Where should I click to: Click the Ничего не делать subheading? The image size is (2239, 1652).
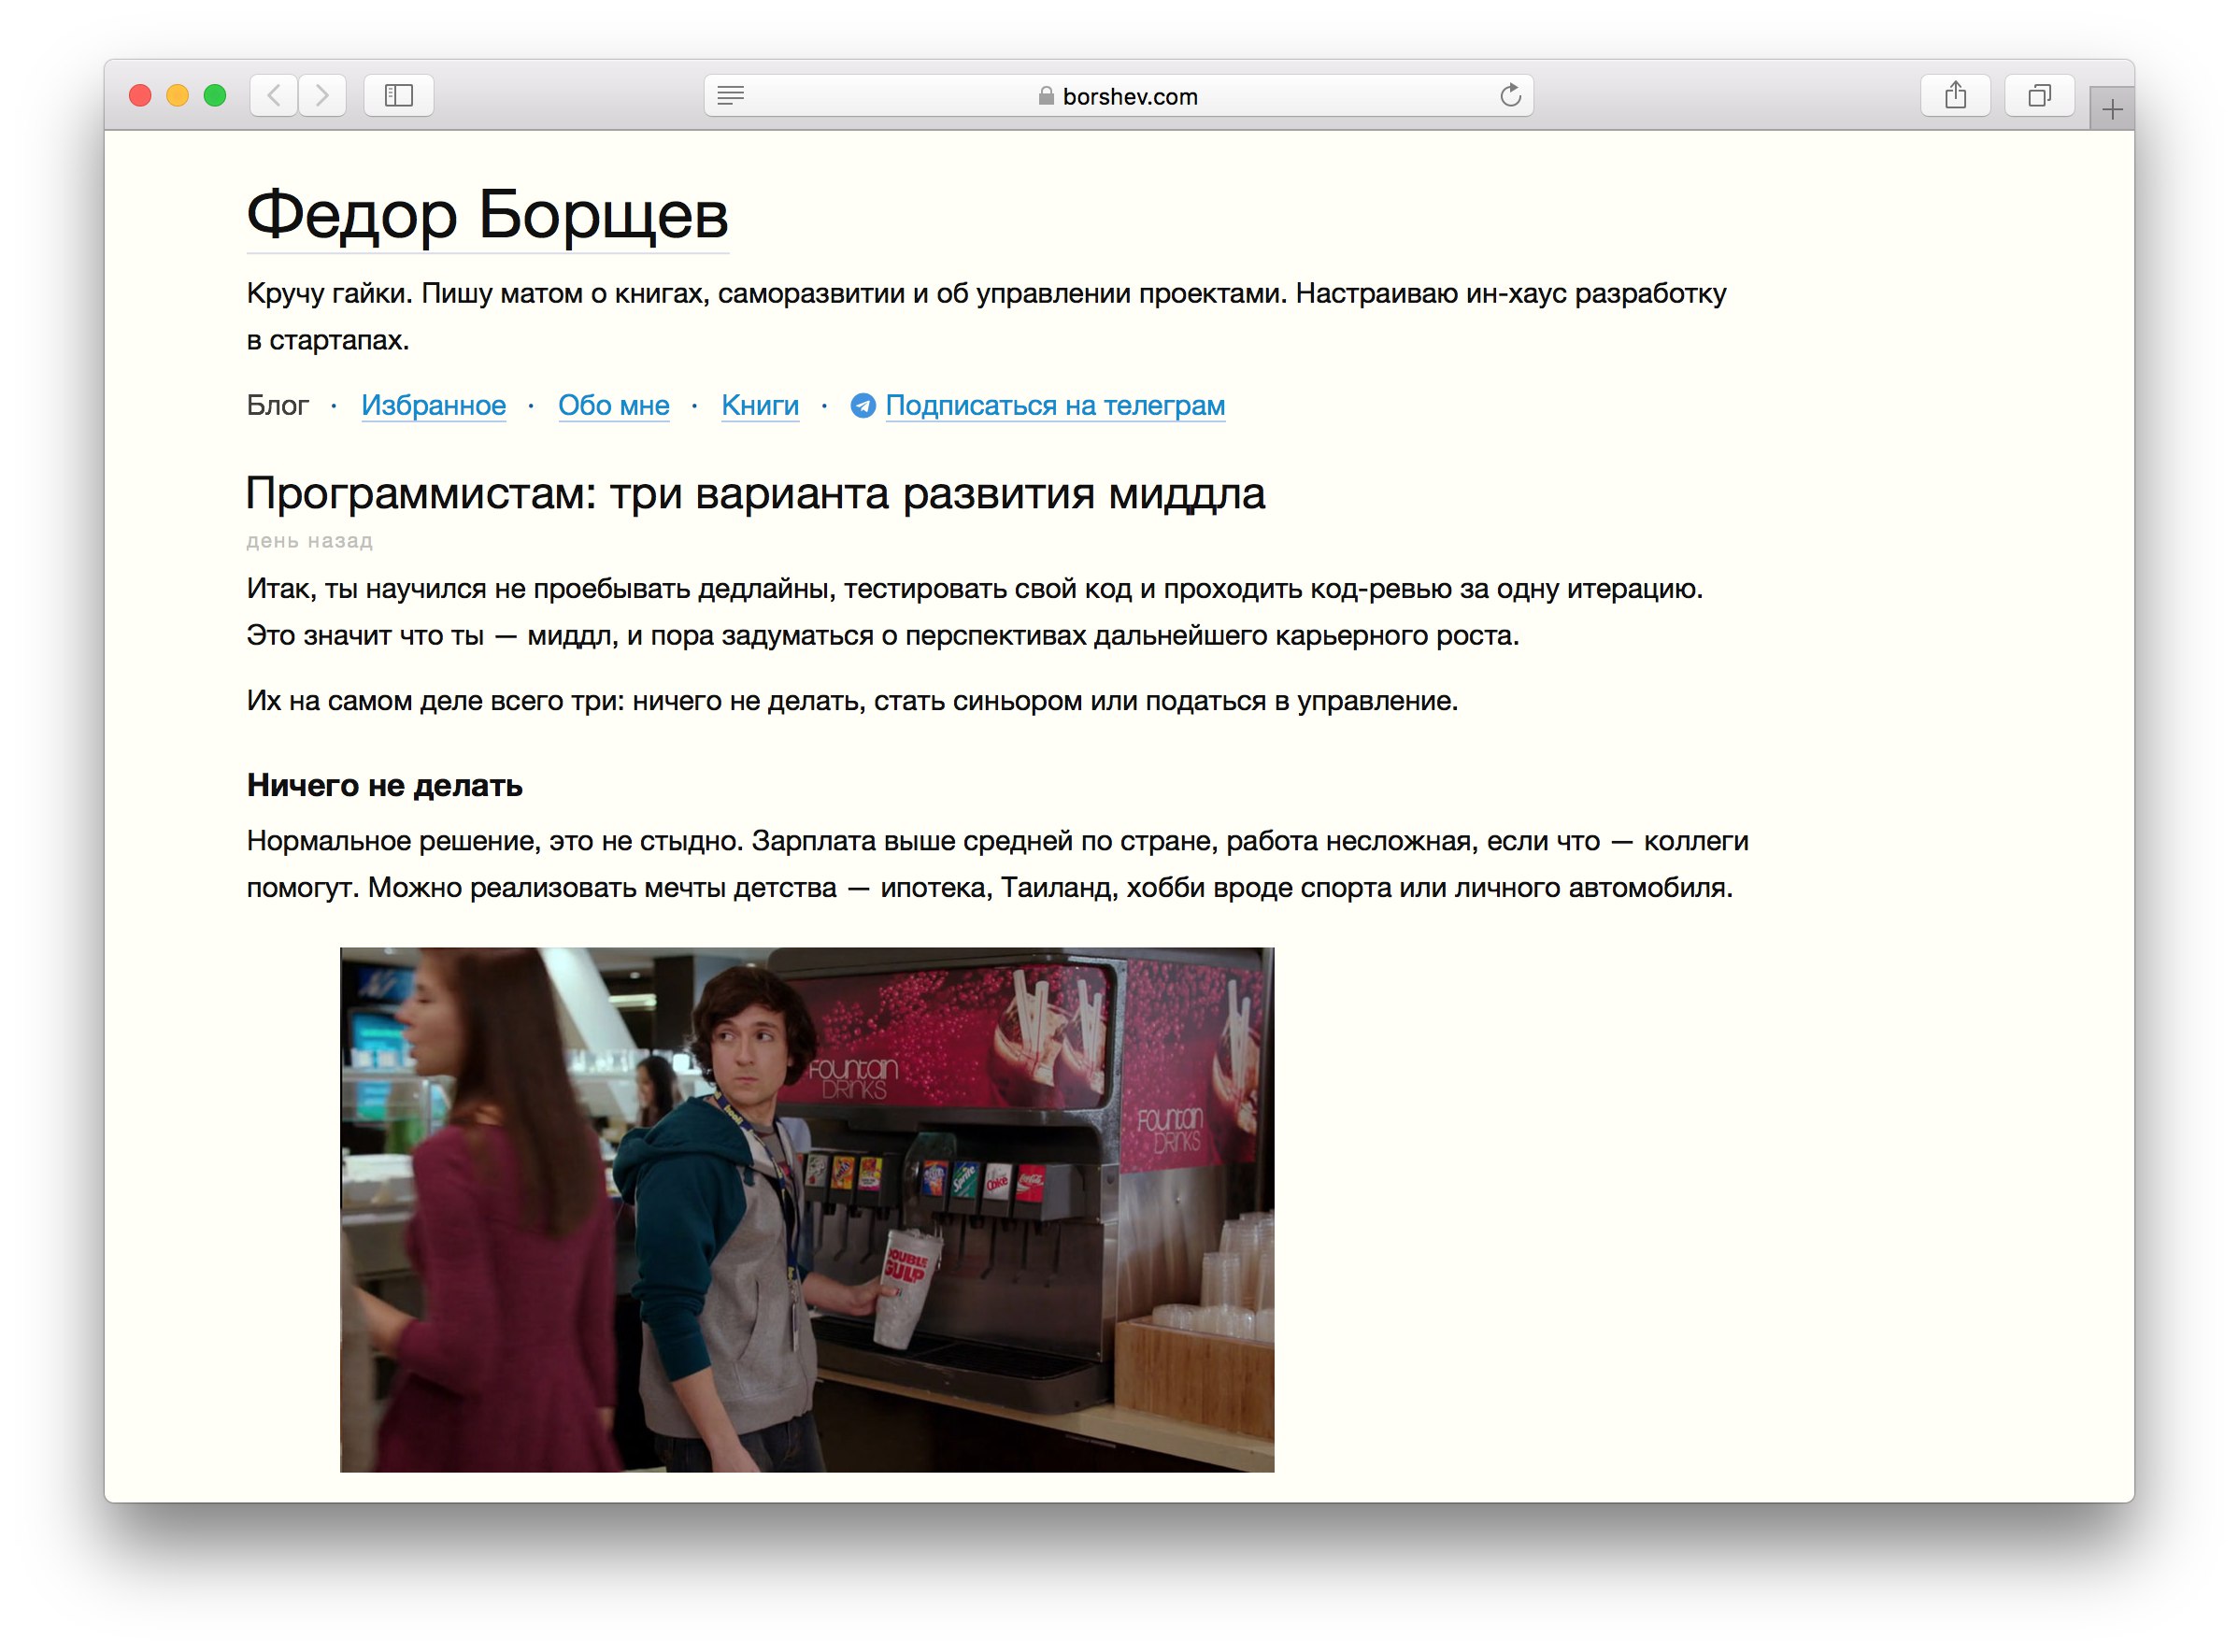click(x=385, y=786)
